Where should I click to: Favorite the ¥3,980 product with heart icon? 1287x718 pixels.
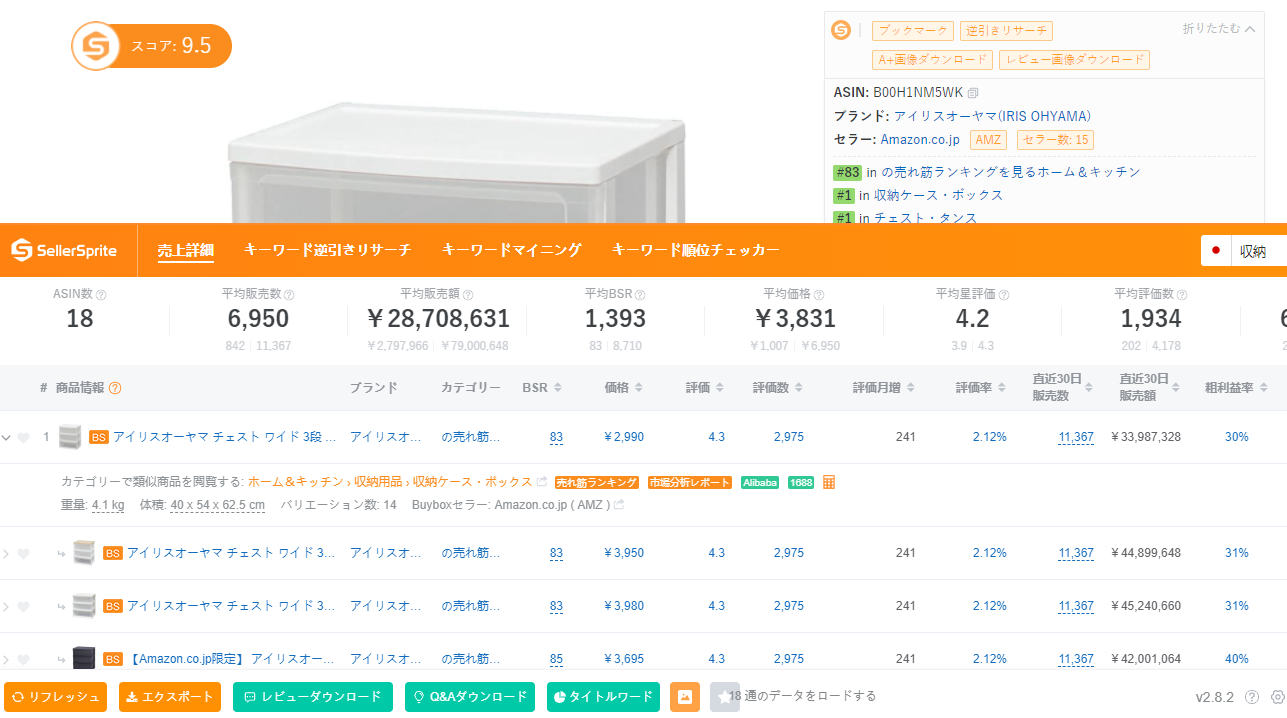tap(23, 606)
